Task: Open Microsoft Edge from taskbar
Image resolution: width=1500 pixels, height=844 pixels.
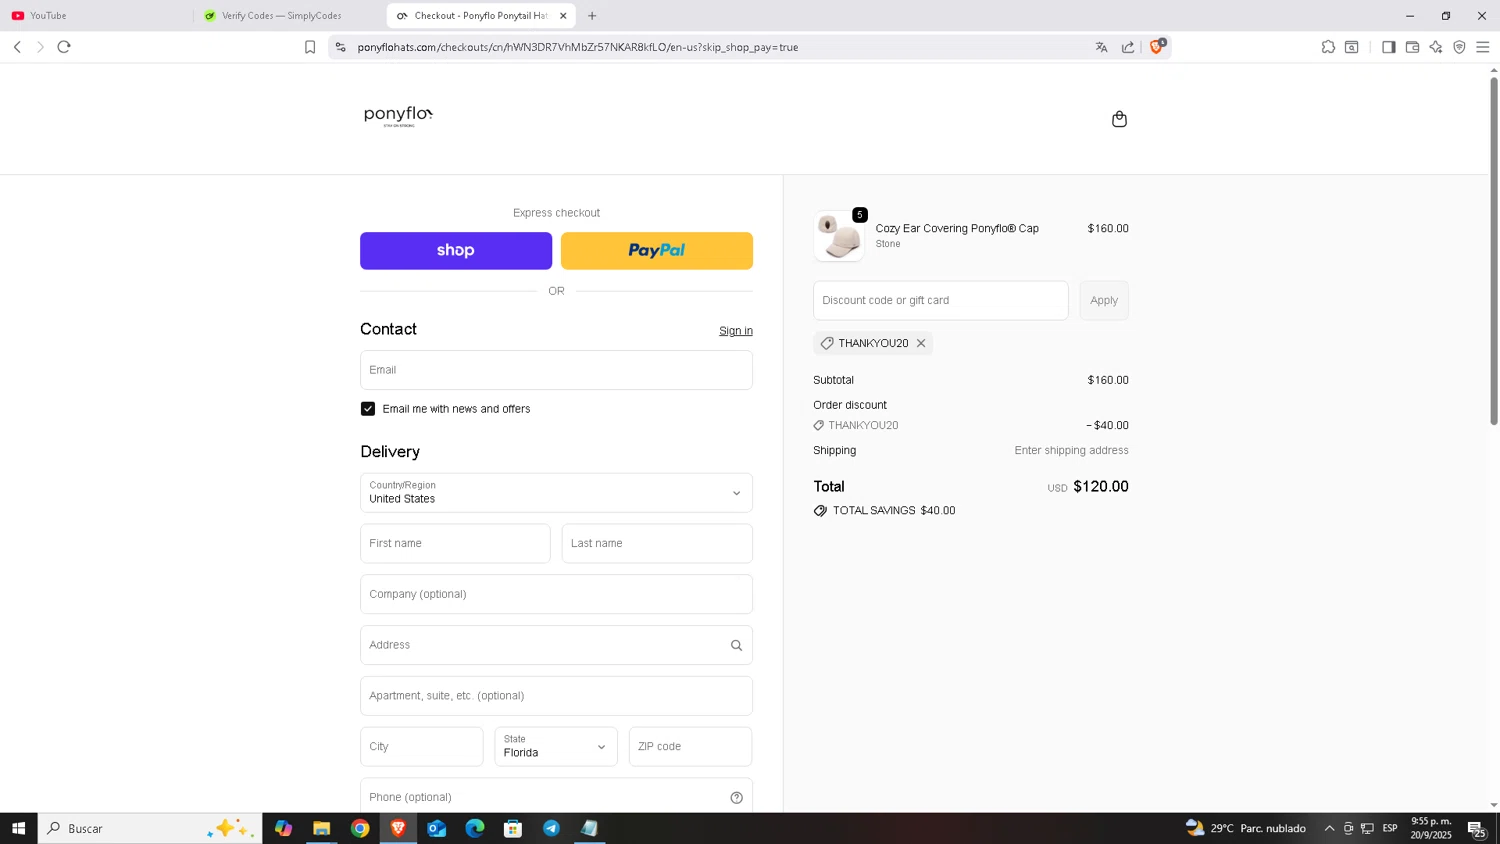Action: [x=474, y=828]
